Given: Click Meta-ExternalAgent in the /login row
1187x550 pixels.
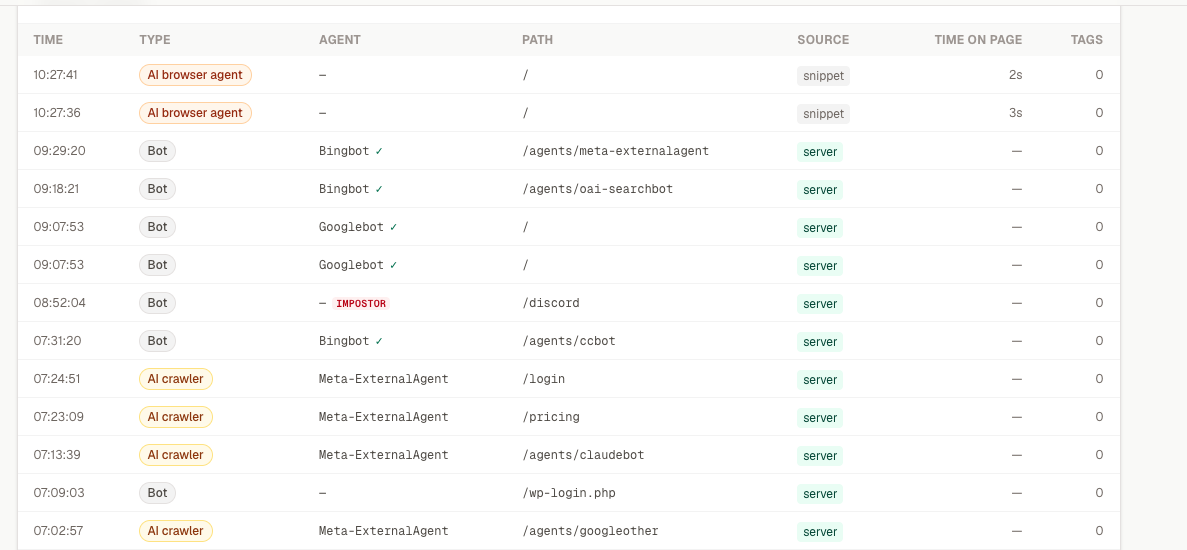Looking at the screenshot, I should 384,378.
